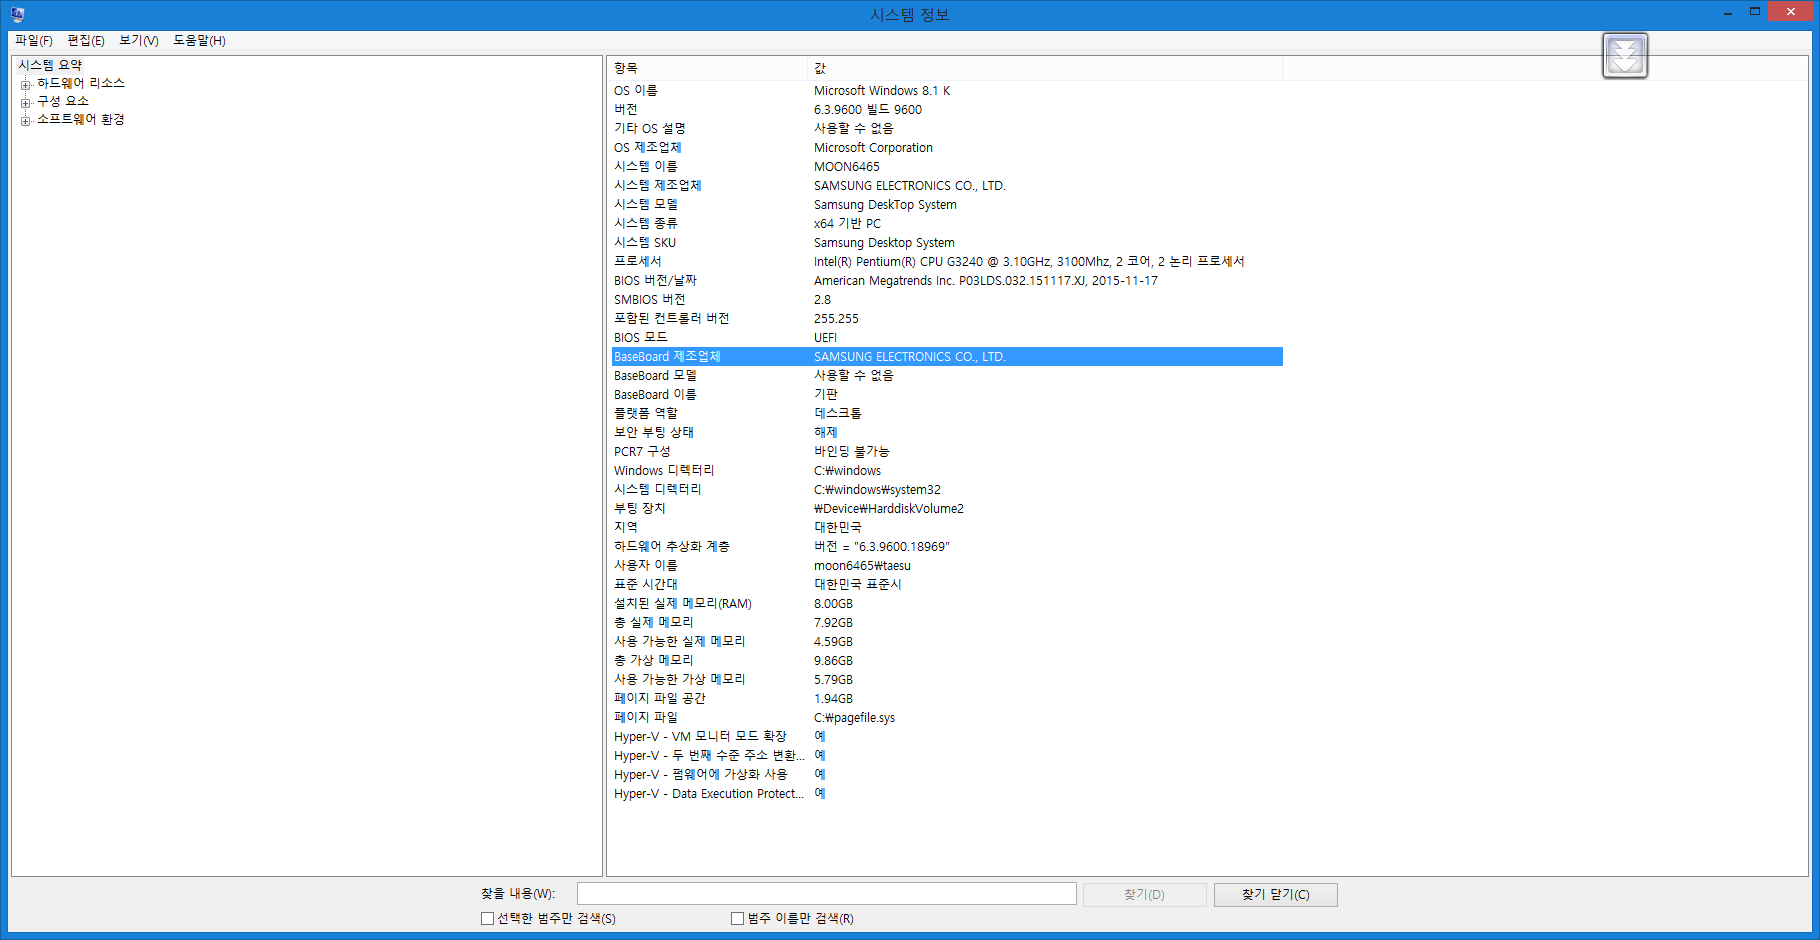Select the 기타 OS 설명 row
This screenshot has width=1820, height=940.
(x=947, y=129)
